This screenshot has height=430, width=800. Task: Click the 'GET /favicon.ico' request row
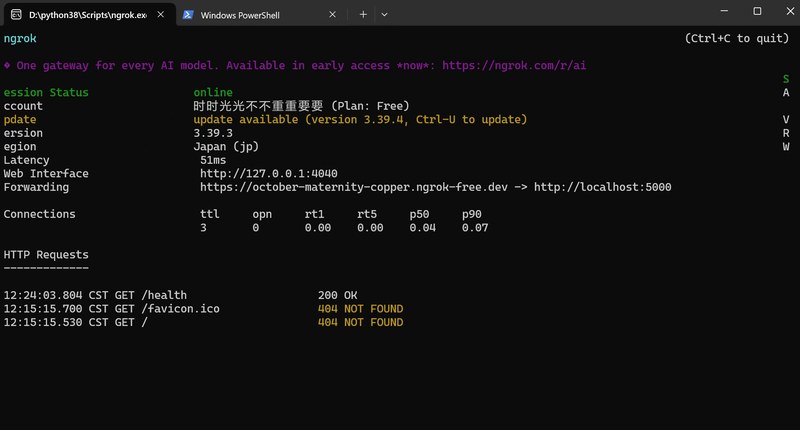[x=203, y=309]
